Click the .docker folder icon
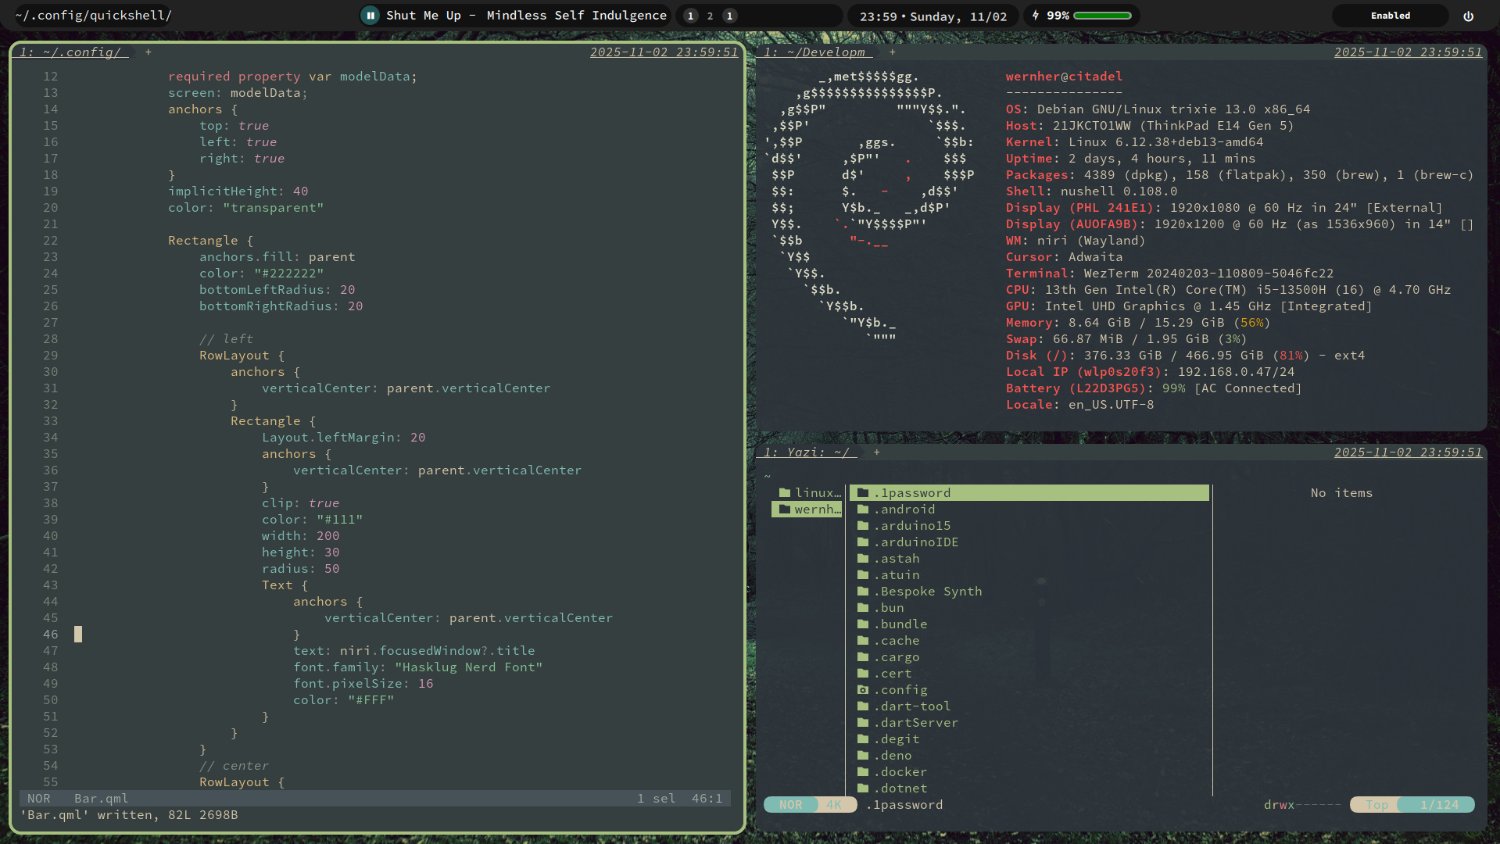Image resolution: width=1500 pixels, height=844 pixels. coord(863,772)
